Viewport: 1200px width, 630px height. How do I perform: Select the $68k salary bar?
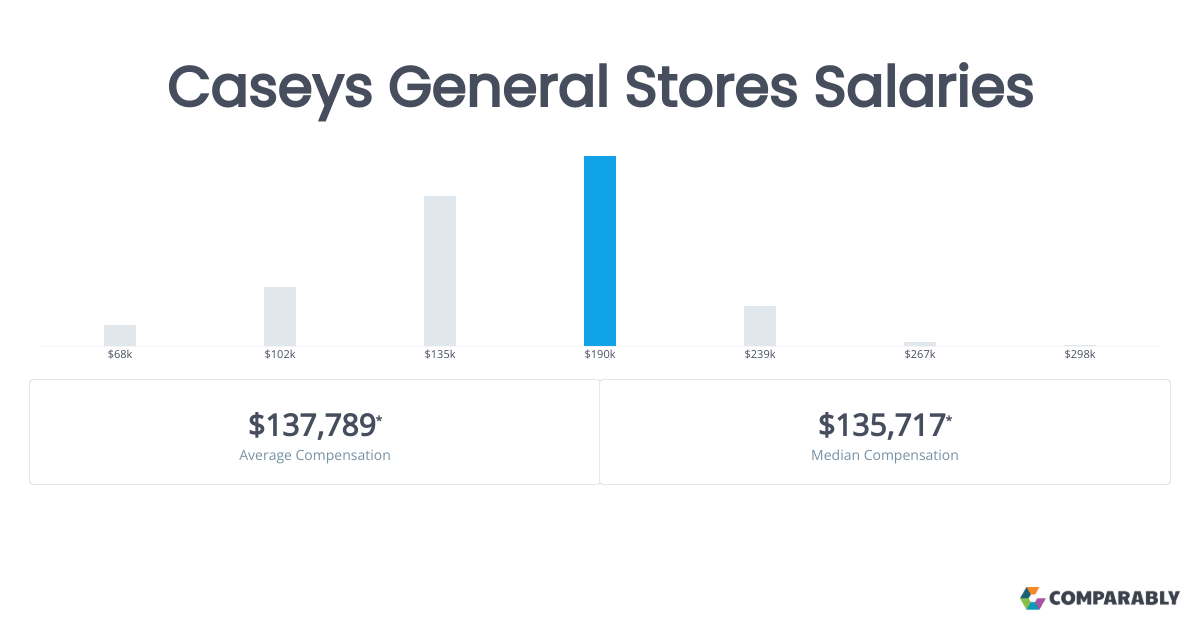(120, 335)
